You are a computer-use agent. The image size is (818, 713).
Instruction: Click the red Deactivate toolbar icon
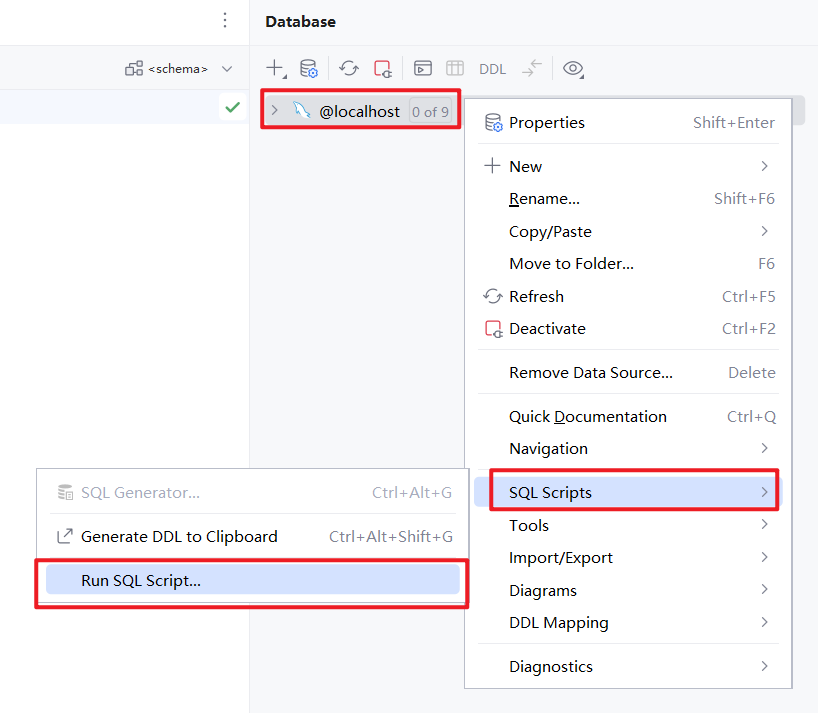point(382,68)
